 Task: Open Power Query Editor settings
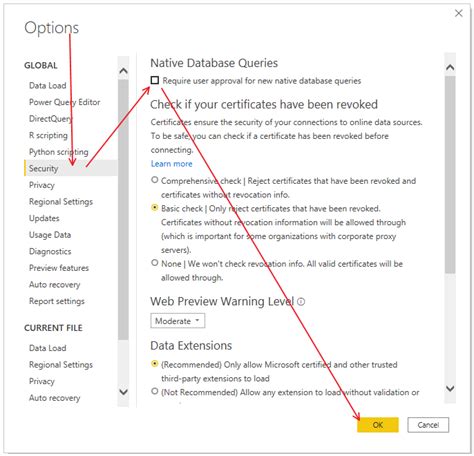point(65,102)
